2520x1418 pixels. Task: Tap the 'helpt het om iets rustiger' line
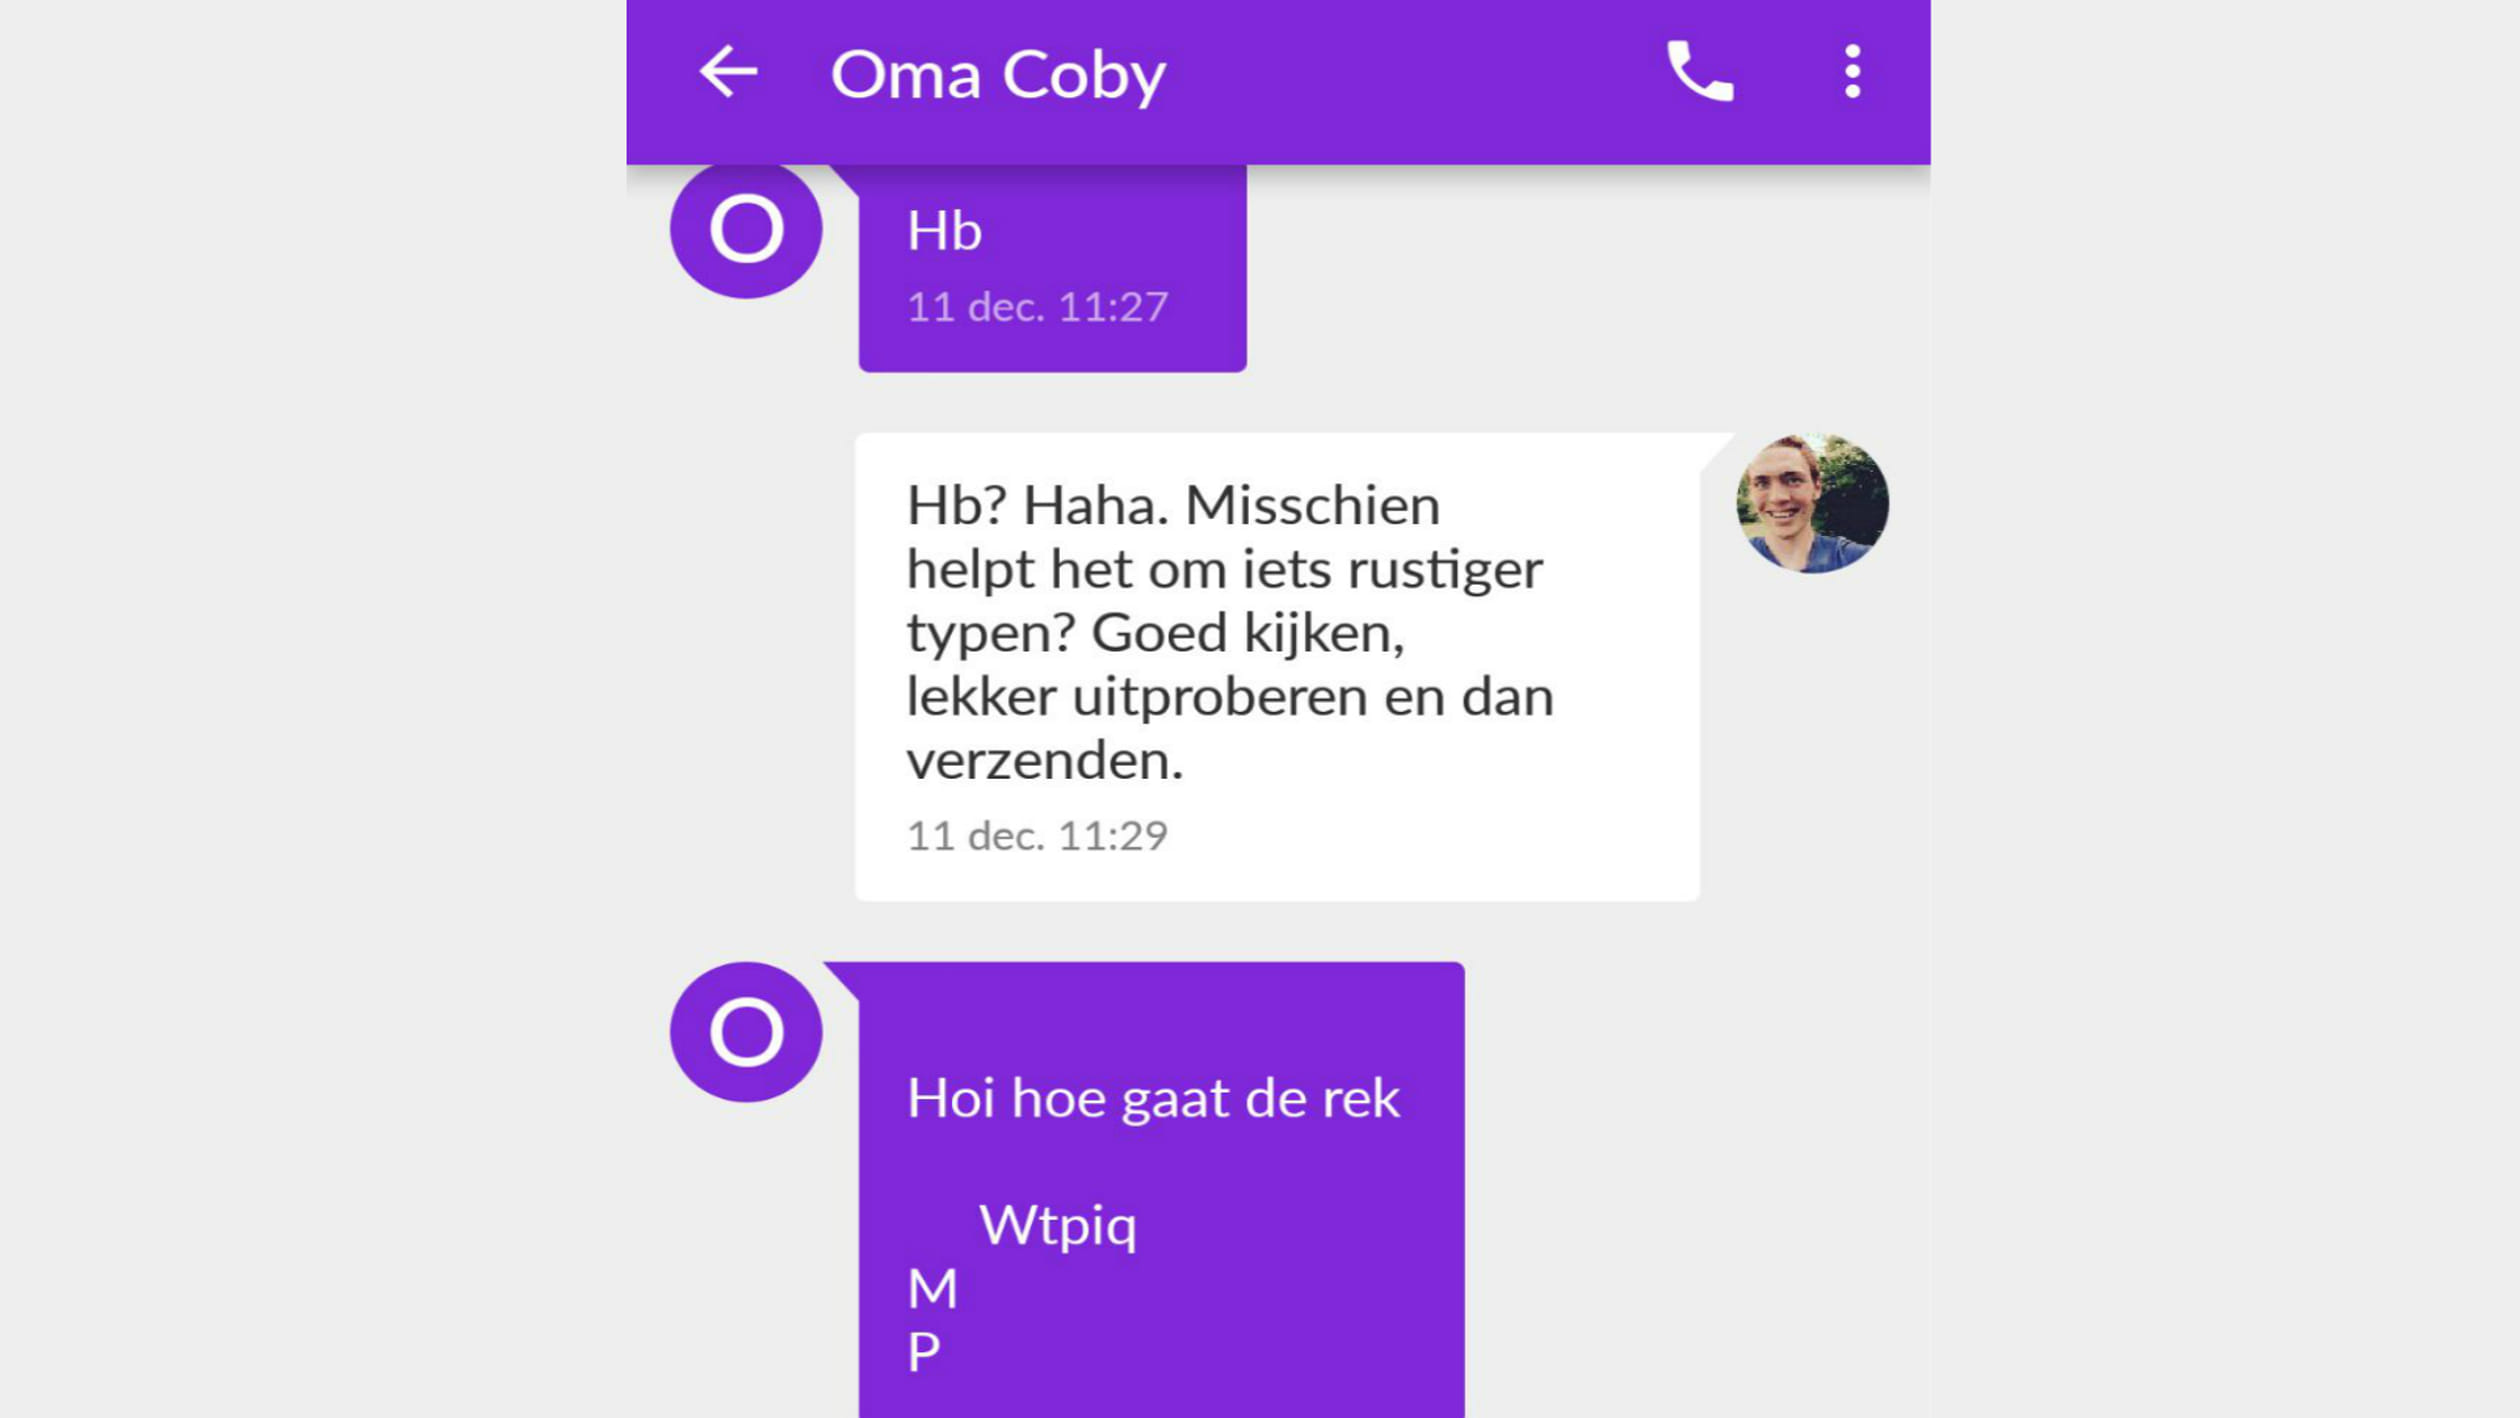pyautogui.click(x=1225, y=570)
